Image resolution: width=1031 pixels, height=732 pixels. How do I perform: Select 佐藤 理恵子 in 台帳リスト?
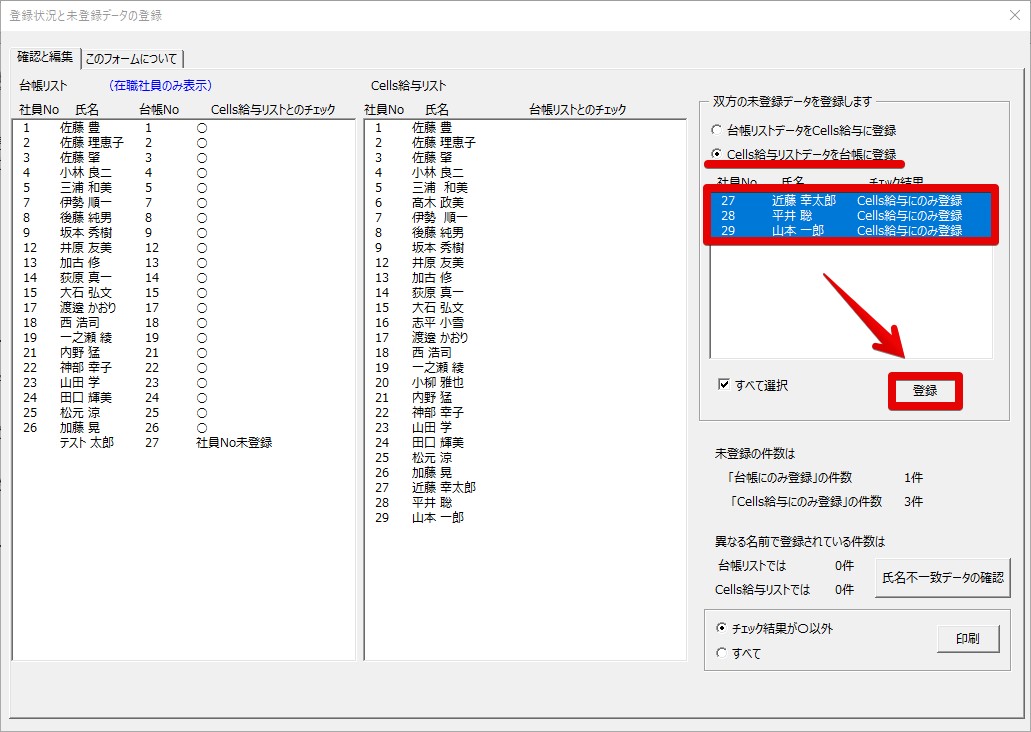point(183,143)
